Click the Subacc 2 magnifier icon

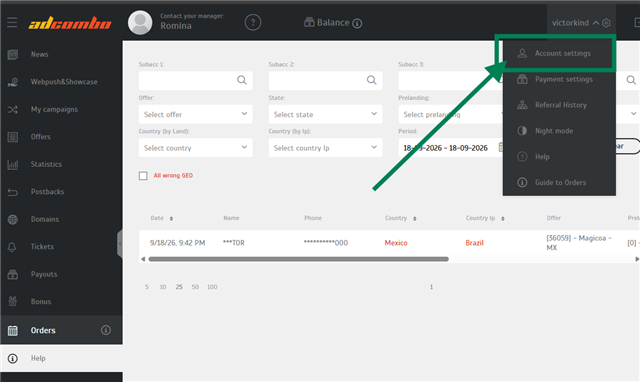[371, 80]
